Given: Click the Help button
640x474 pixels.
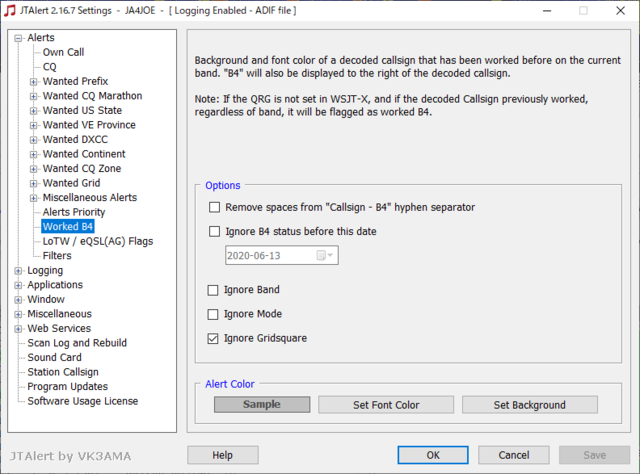Looking at the screenshot, I should click(223, 455).
